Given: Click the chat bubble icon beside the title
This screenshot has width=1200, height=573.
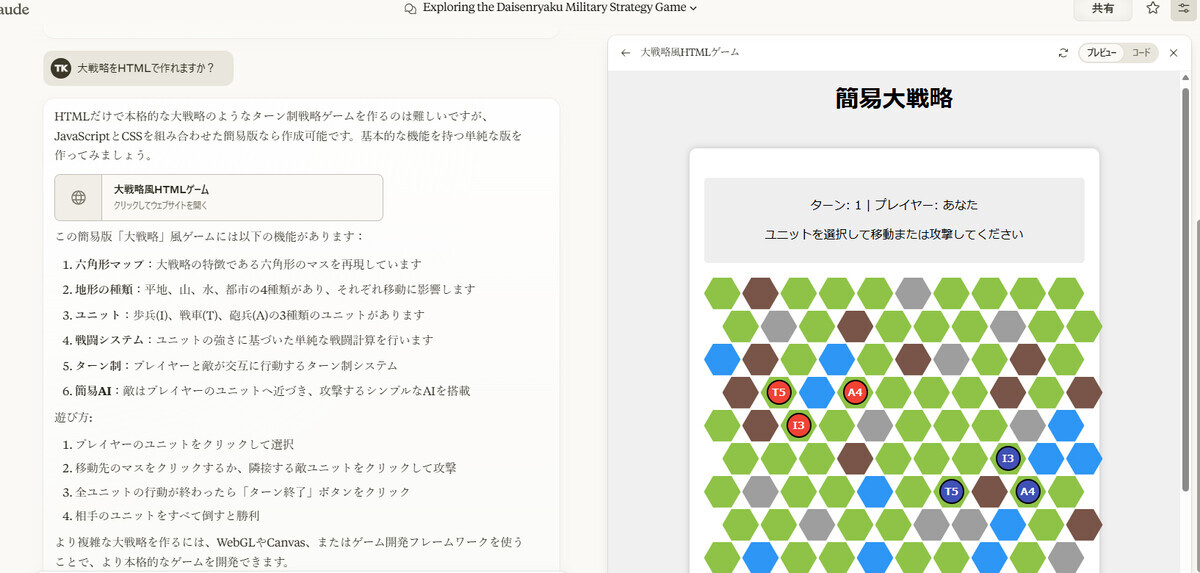Looking at the screenshot, I should click(410, 8).
